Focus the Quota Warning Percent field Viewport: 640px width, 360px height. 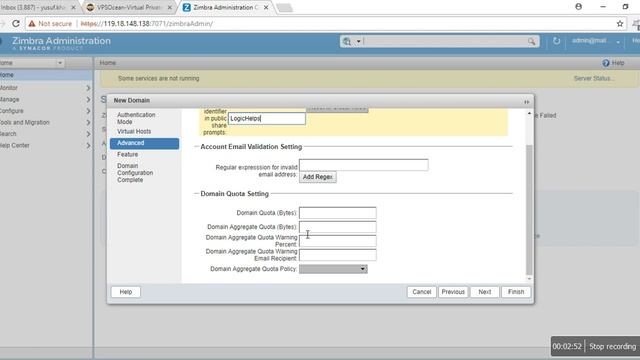tap(338, 241)
